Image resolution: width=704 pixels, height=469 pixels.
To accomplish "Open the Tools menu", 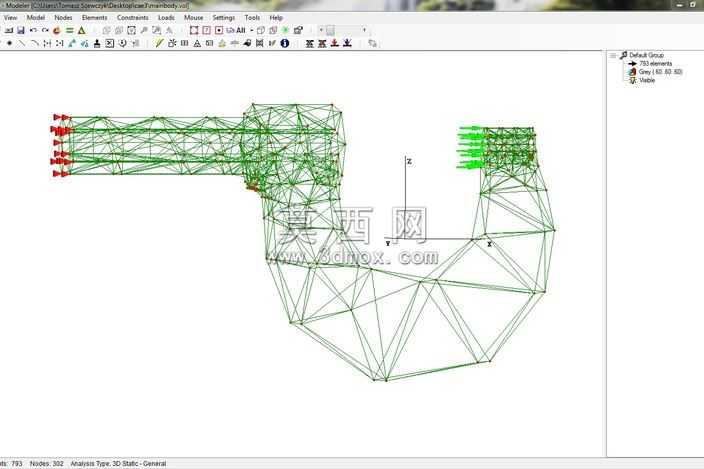I will tap(252, 18).
